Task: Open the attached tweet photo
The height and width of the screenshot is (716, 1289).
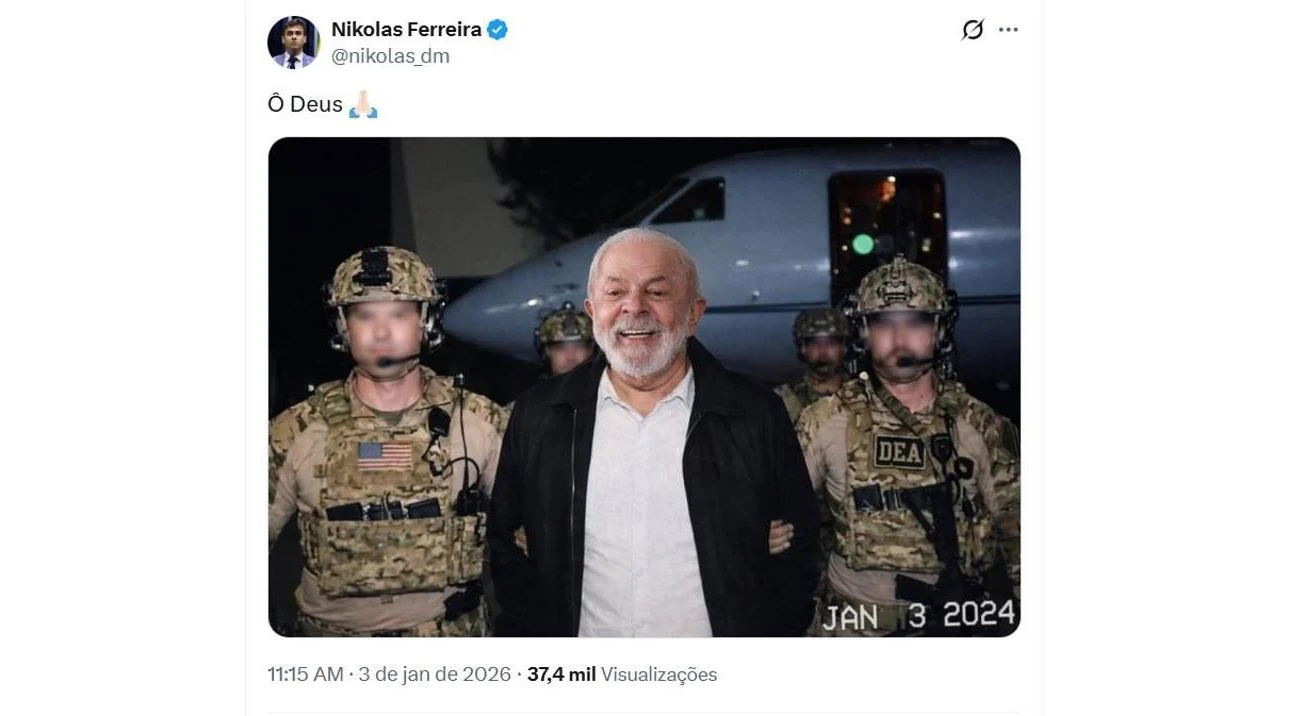Action: (644, 387)
